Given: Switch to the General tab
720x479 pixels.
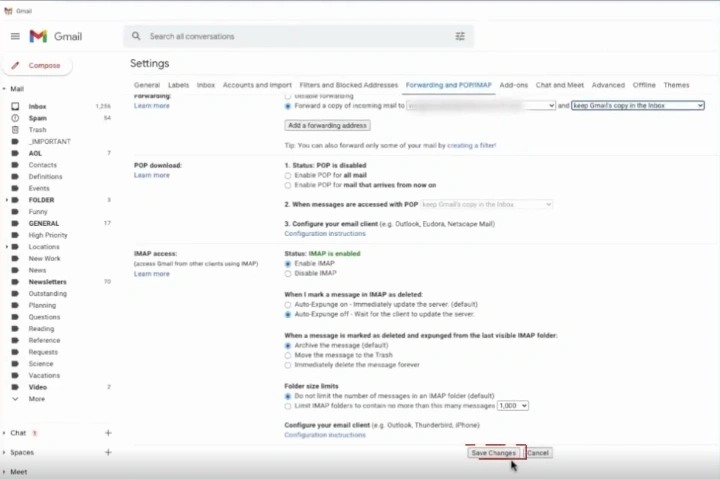Looking at the screenshot, I should pyautogui.click(x=147, y=85).
